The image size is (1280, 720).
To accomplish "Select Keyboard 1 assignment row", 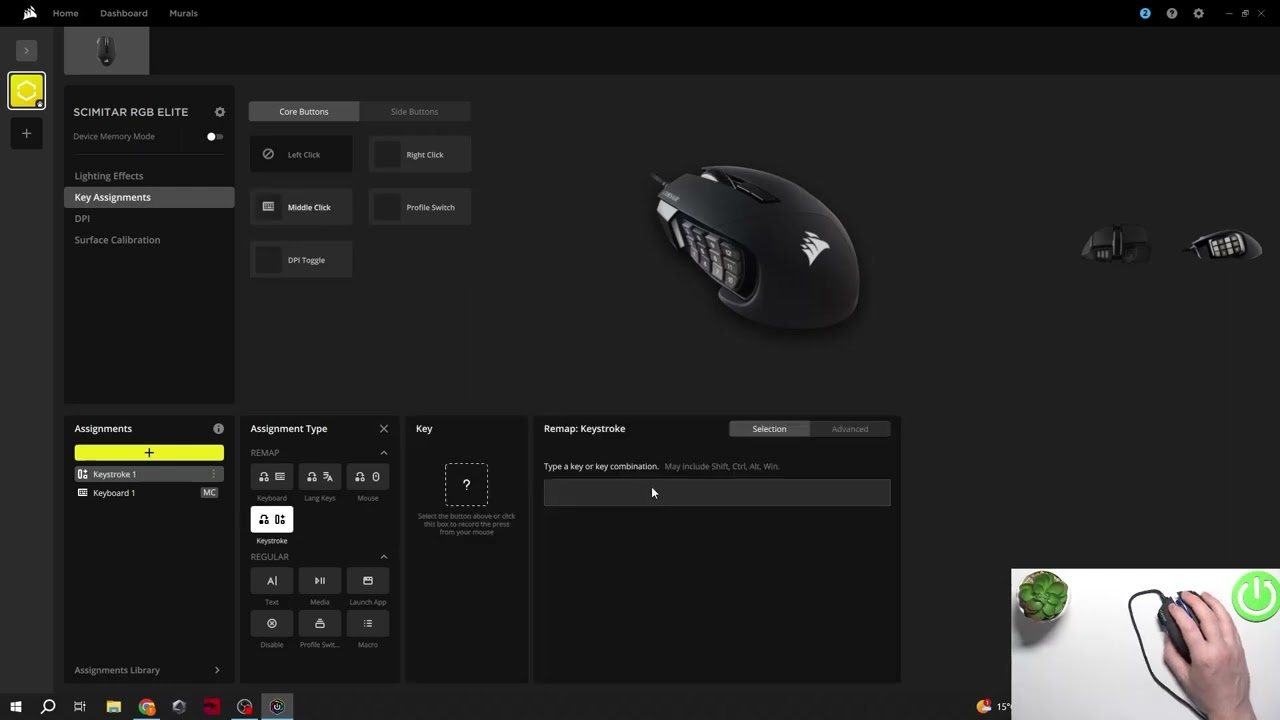I will coord(149,493).
